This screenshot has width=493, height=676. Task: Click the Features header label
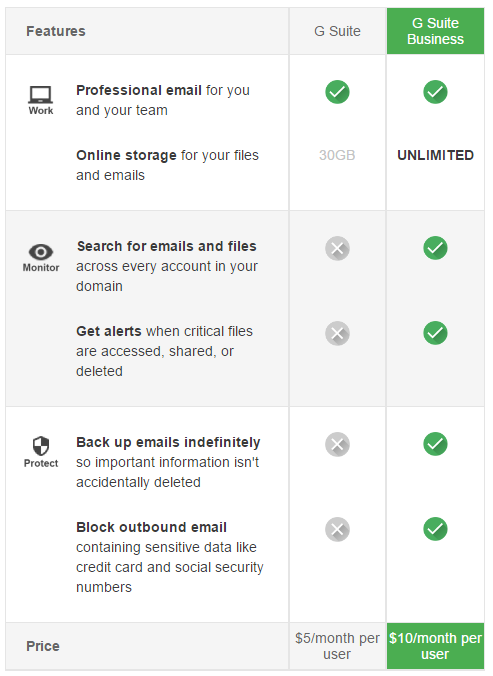[56, 31]
